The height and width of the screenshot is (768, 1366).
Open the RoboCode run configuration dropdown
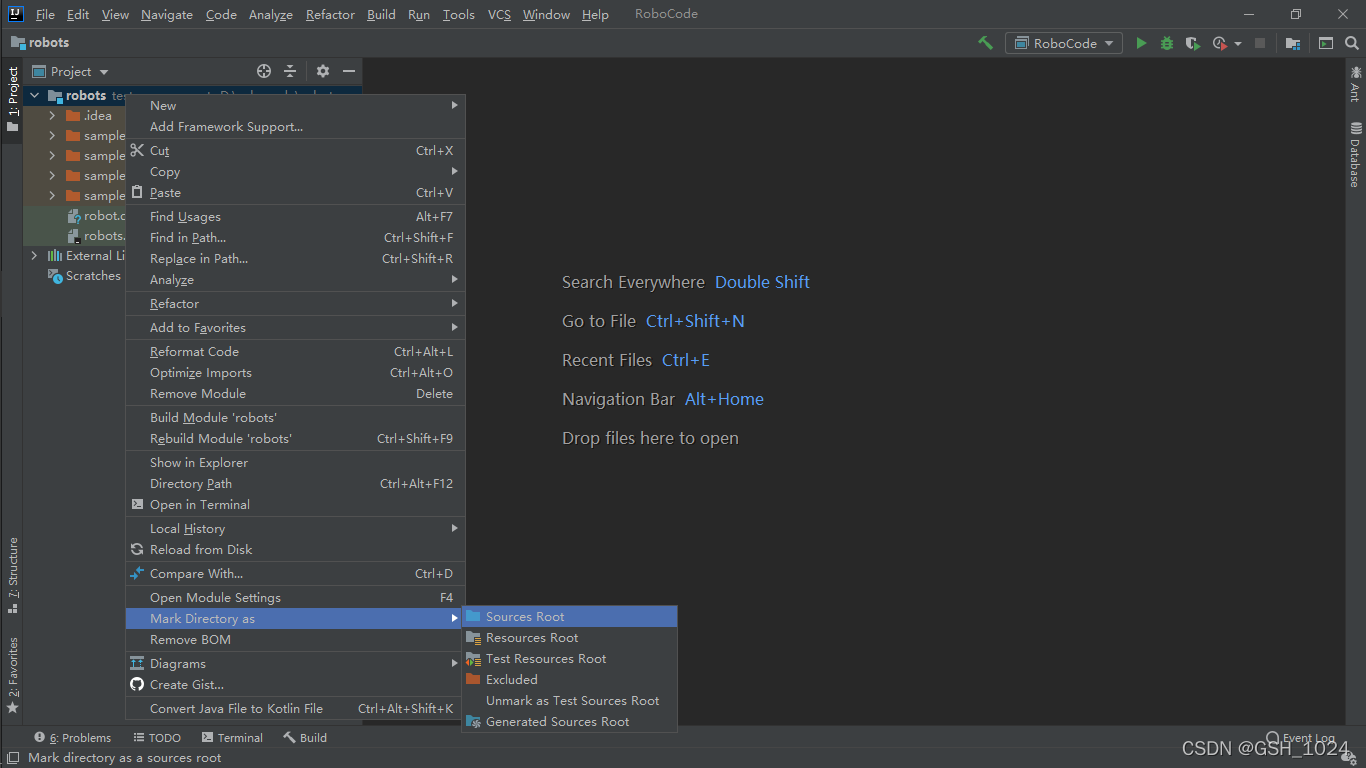[x=1064, y=43]
